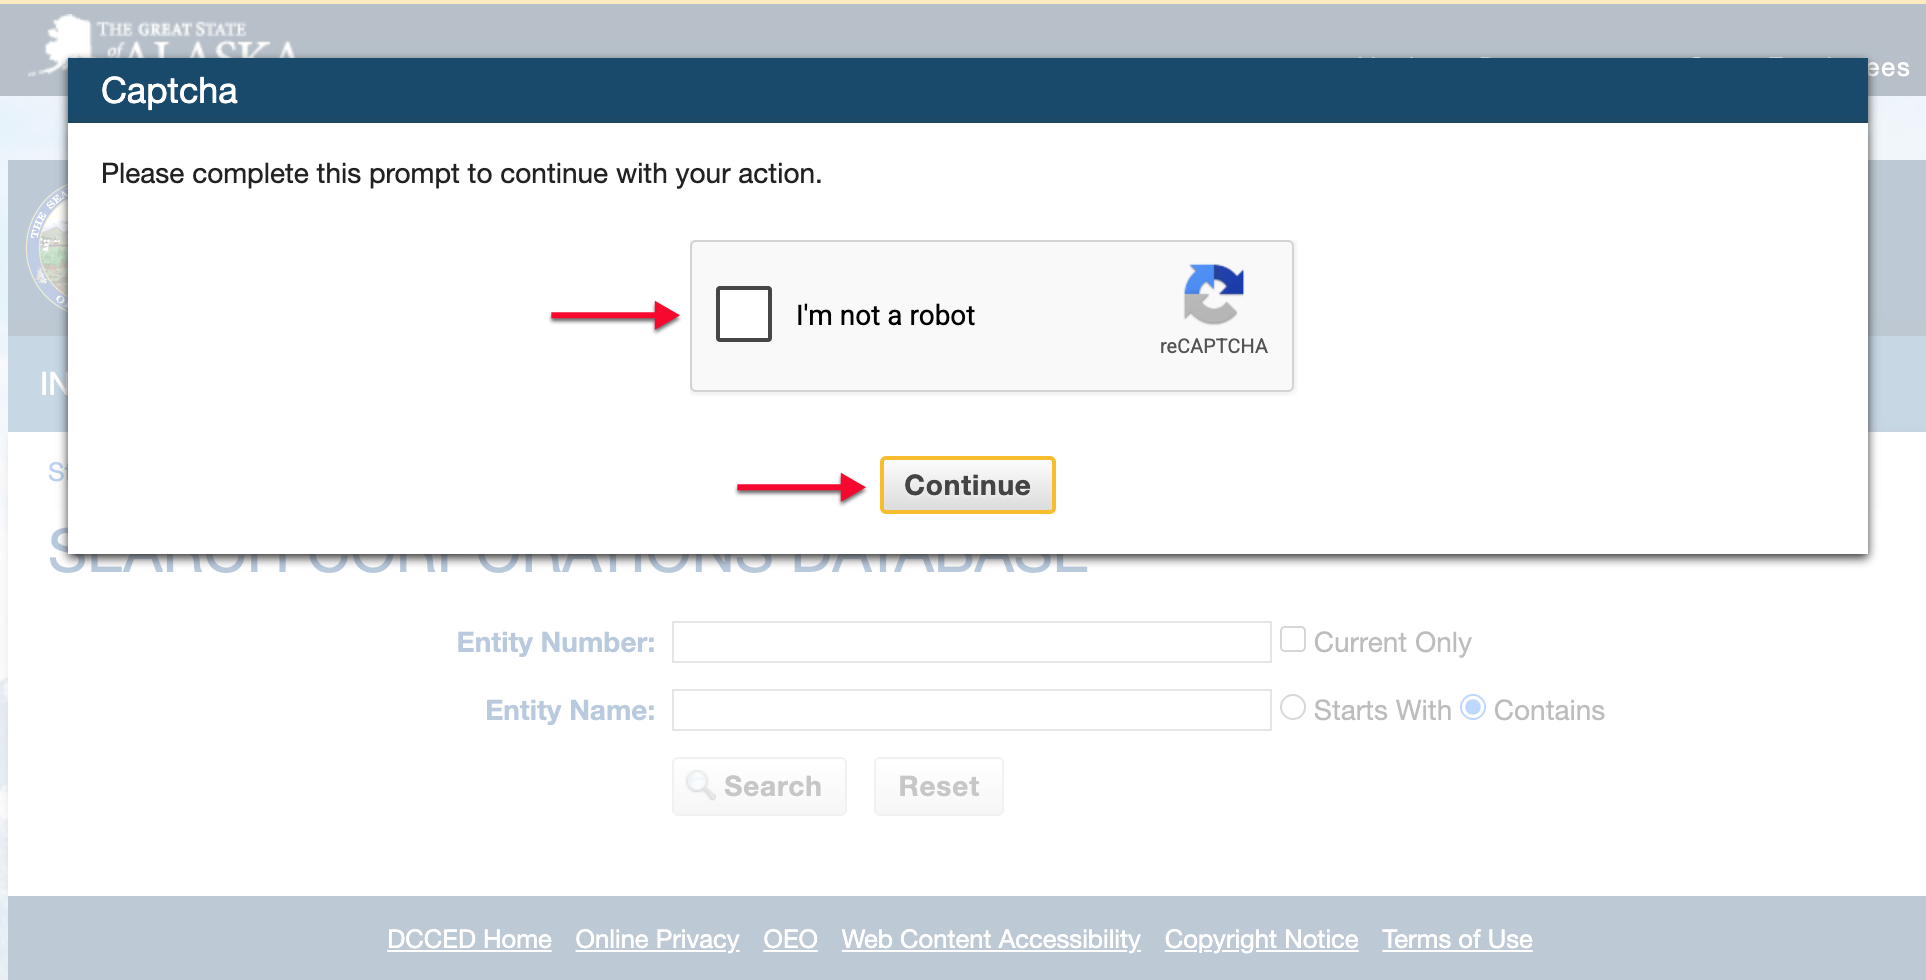1926x980 pixels.
Task: Focus the Entity Name input field
Action: click(x=971, y=710)
